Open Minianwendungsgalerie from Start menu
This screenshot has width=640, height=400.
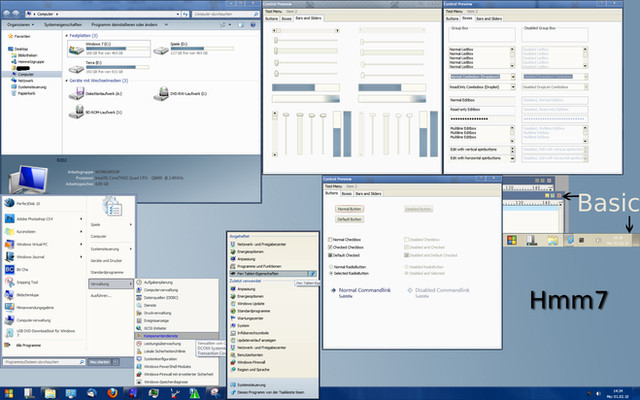42,307
